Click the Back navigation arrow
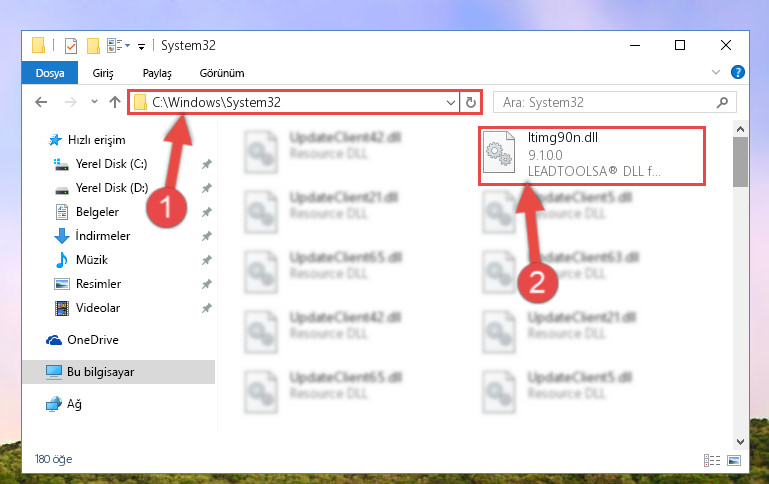Image resolution: width=769 pixels, height=484 pixels. (x=41, y=102)
